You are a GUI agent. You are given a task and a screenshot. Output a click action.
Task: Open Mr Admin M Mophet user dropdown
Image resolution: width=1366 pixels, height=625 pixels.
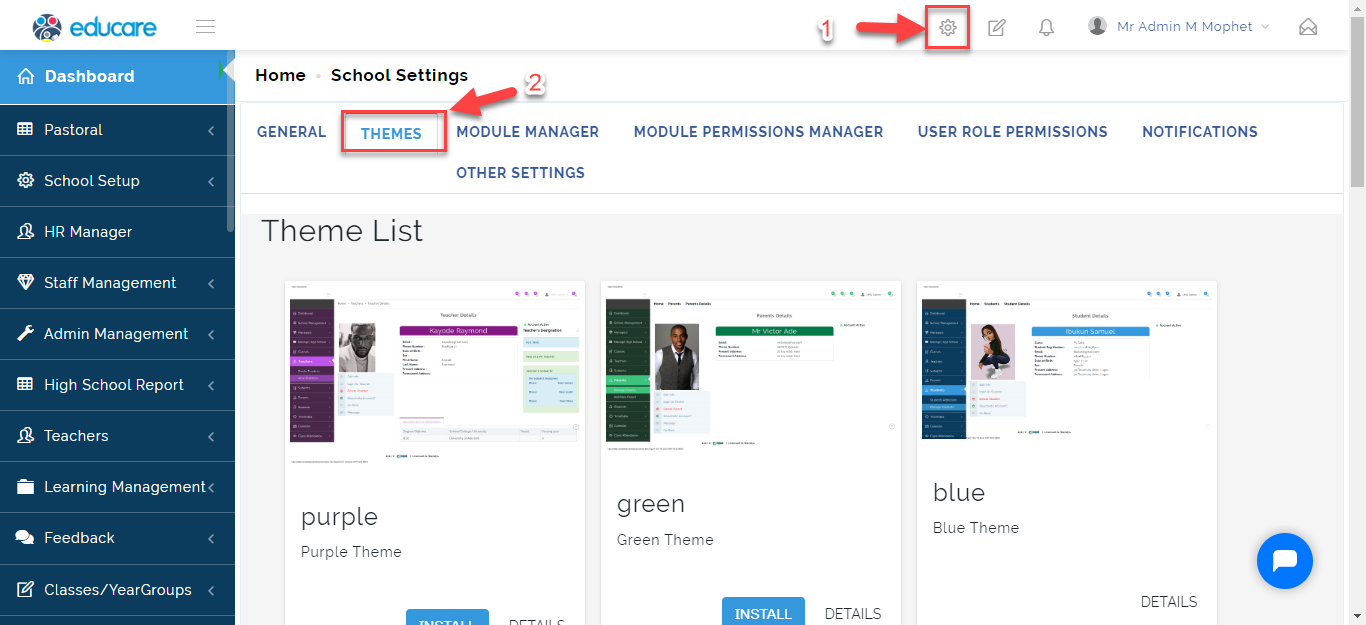click(1179, 27)
